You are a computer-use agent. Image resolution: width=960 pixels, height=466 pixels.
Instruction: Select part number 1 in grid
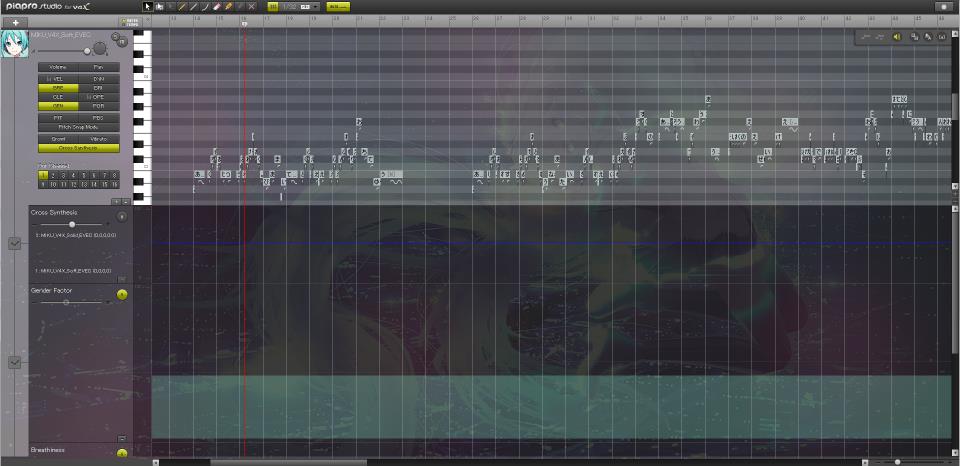coord(43,175)
